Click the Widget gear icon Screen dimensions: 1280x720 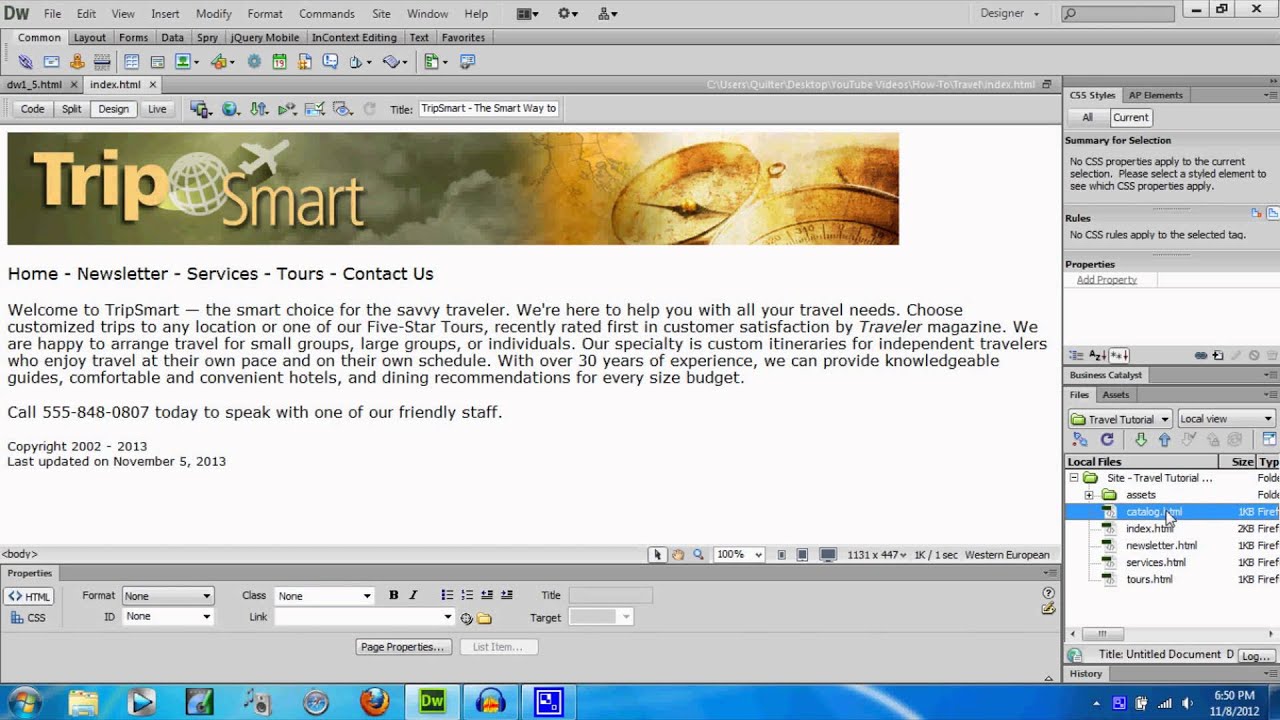click(254, 62)
